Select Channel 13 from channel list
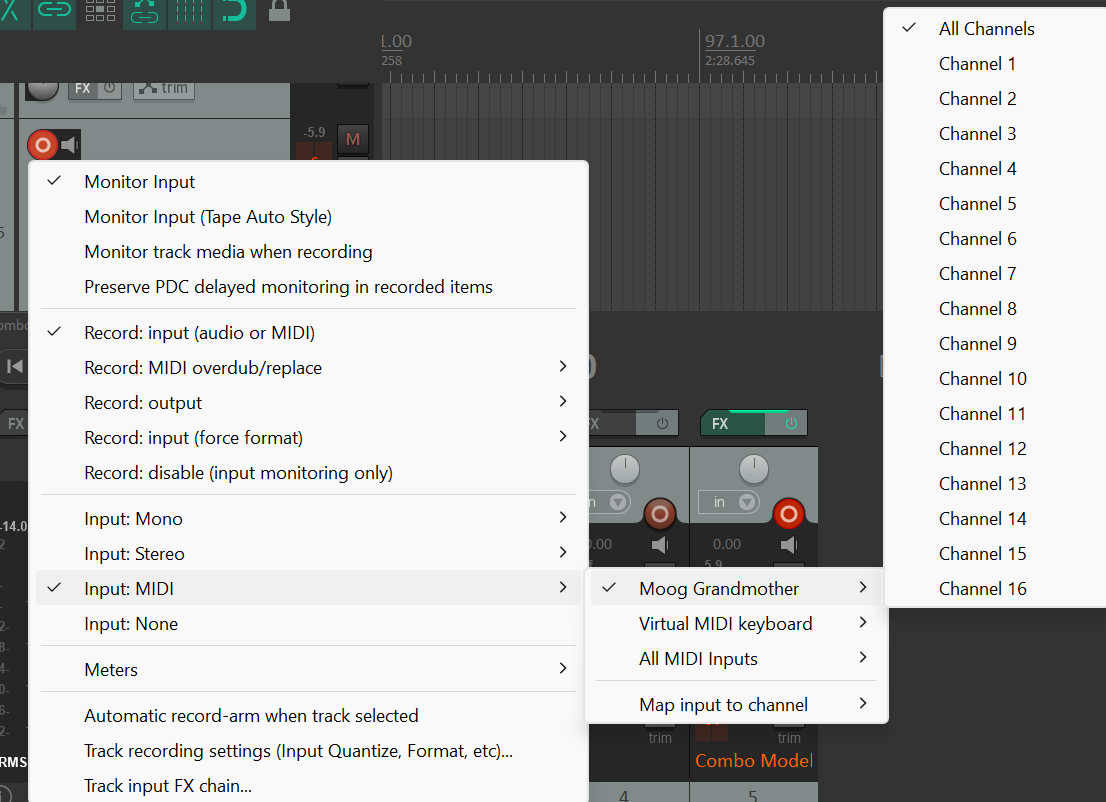The width and height of the screenshot is (1106, 802). click(x=995, y=484)
